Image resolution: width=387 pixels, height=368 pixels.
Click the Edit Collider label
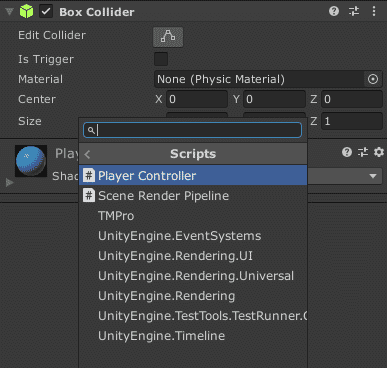[52, 35]
